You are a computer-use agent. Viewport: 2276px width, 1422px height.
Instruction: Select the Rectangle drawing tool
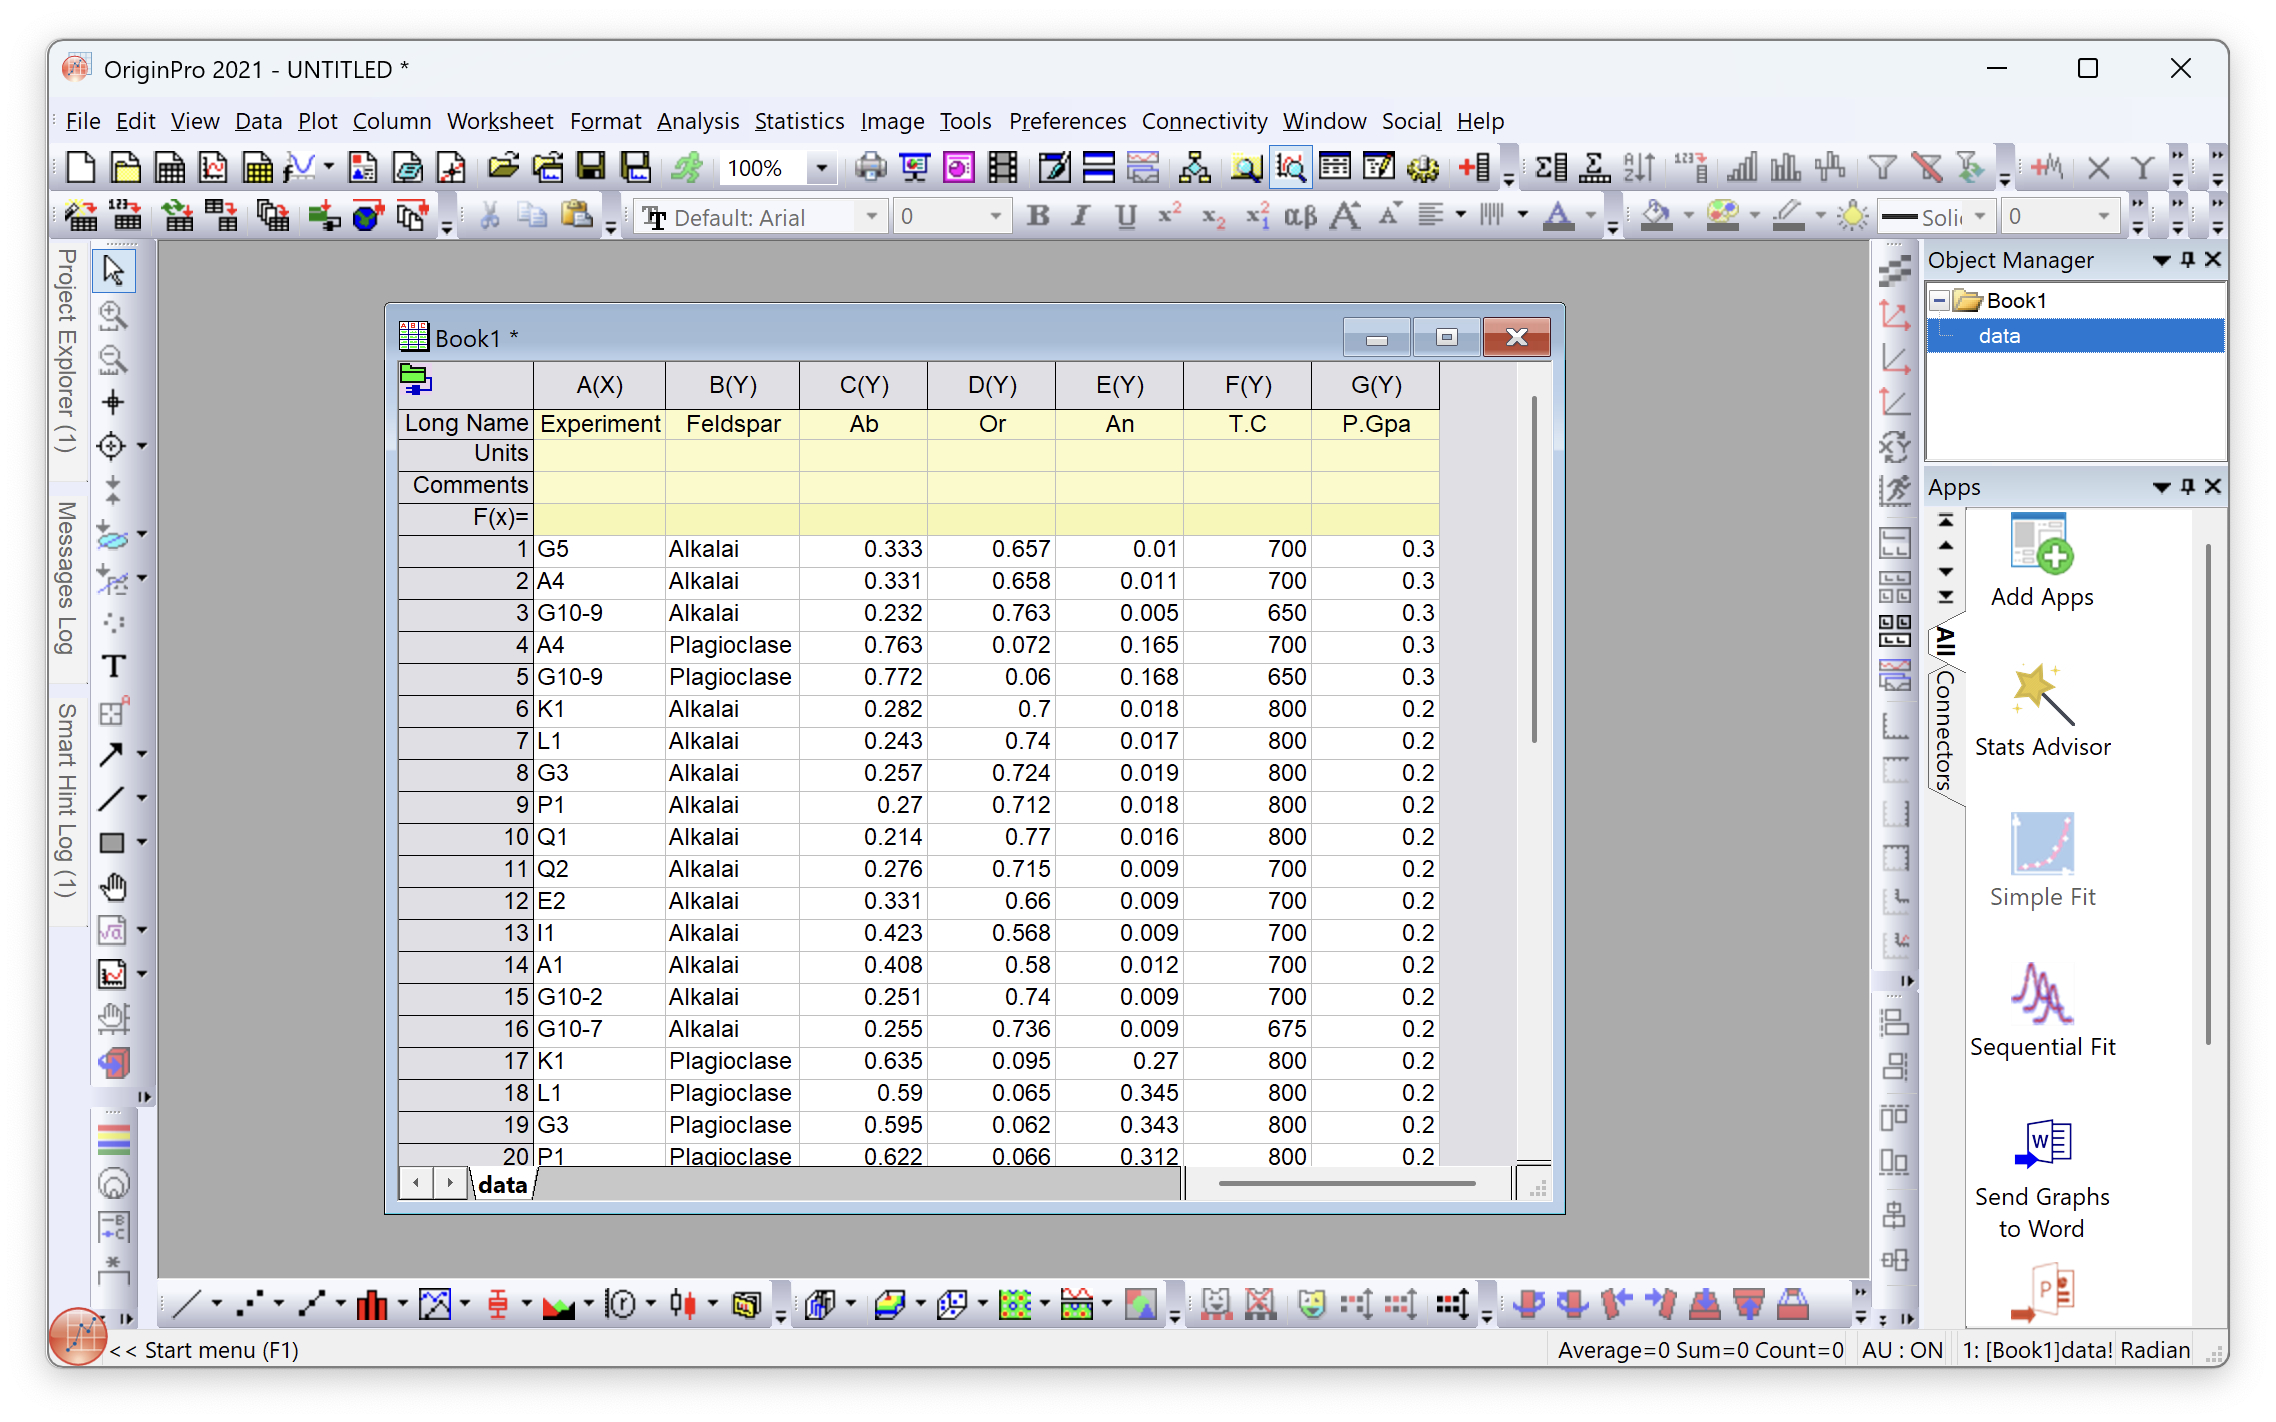(112, 843)
